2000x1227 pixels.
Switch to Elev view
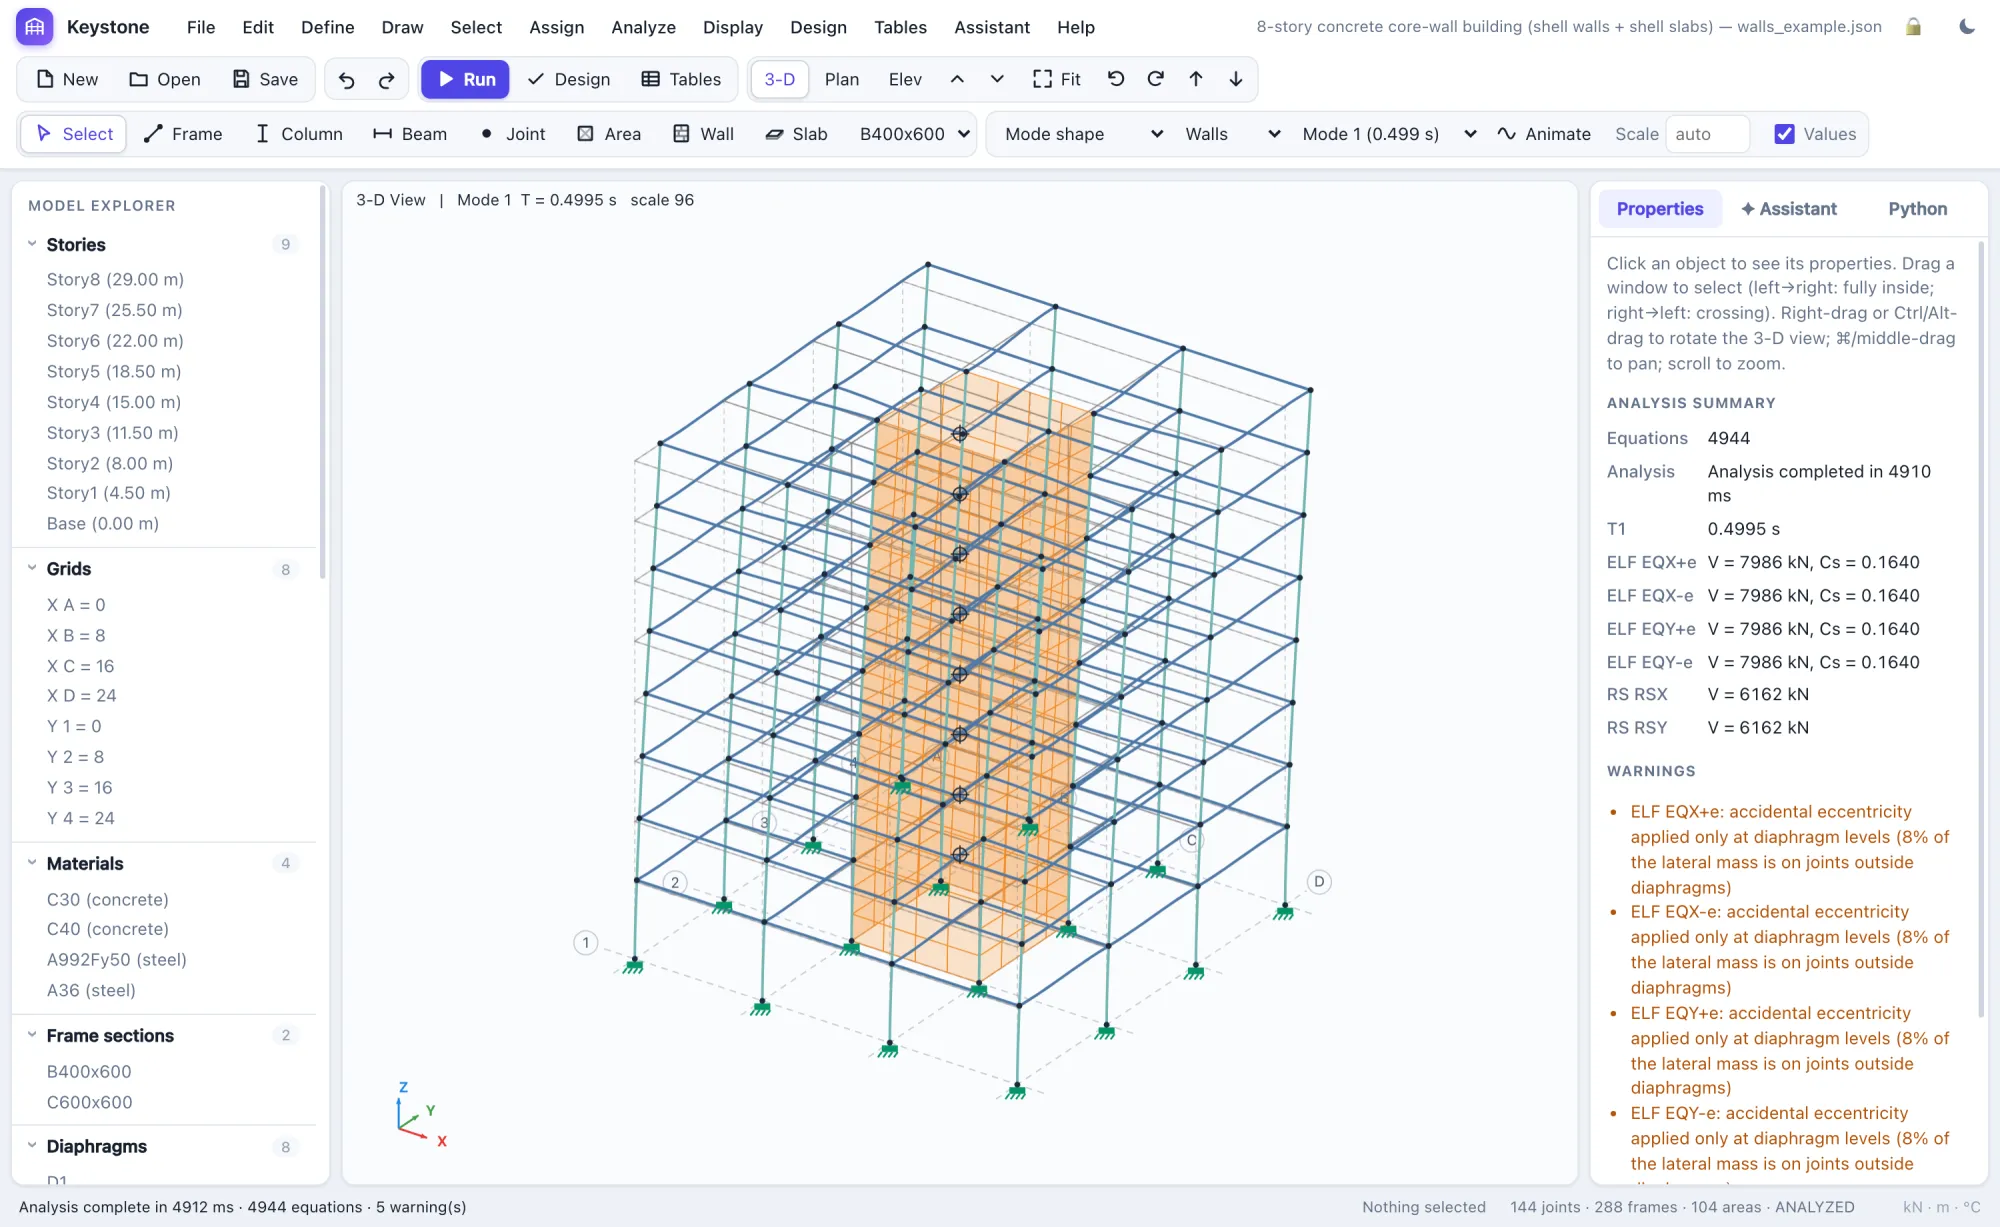point(905,79)
